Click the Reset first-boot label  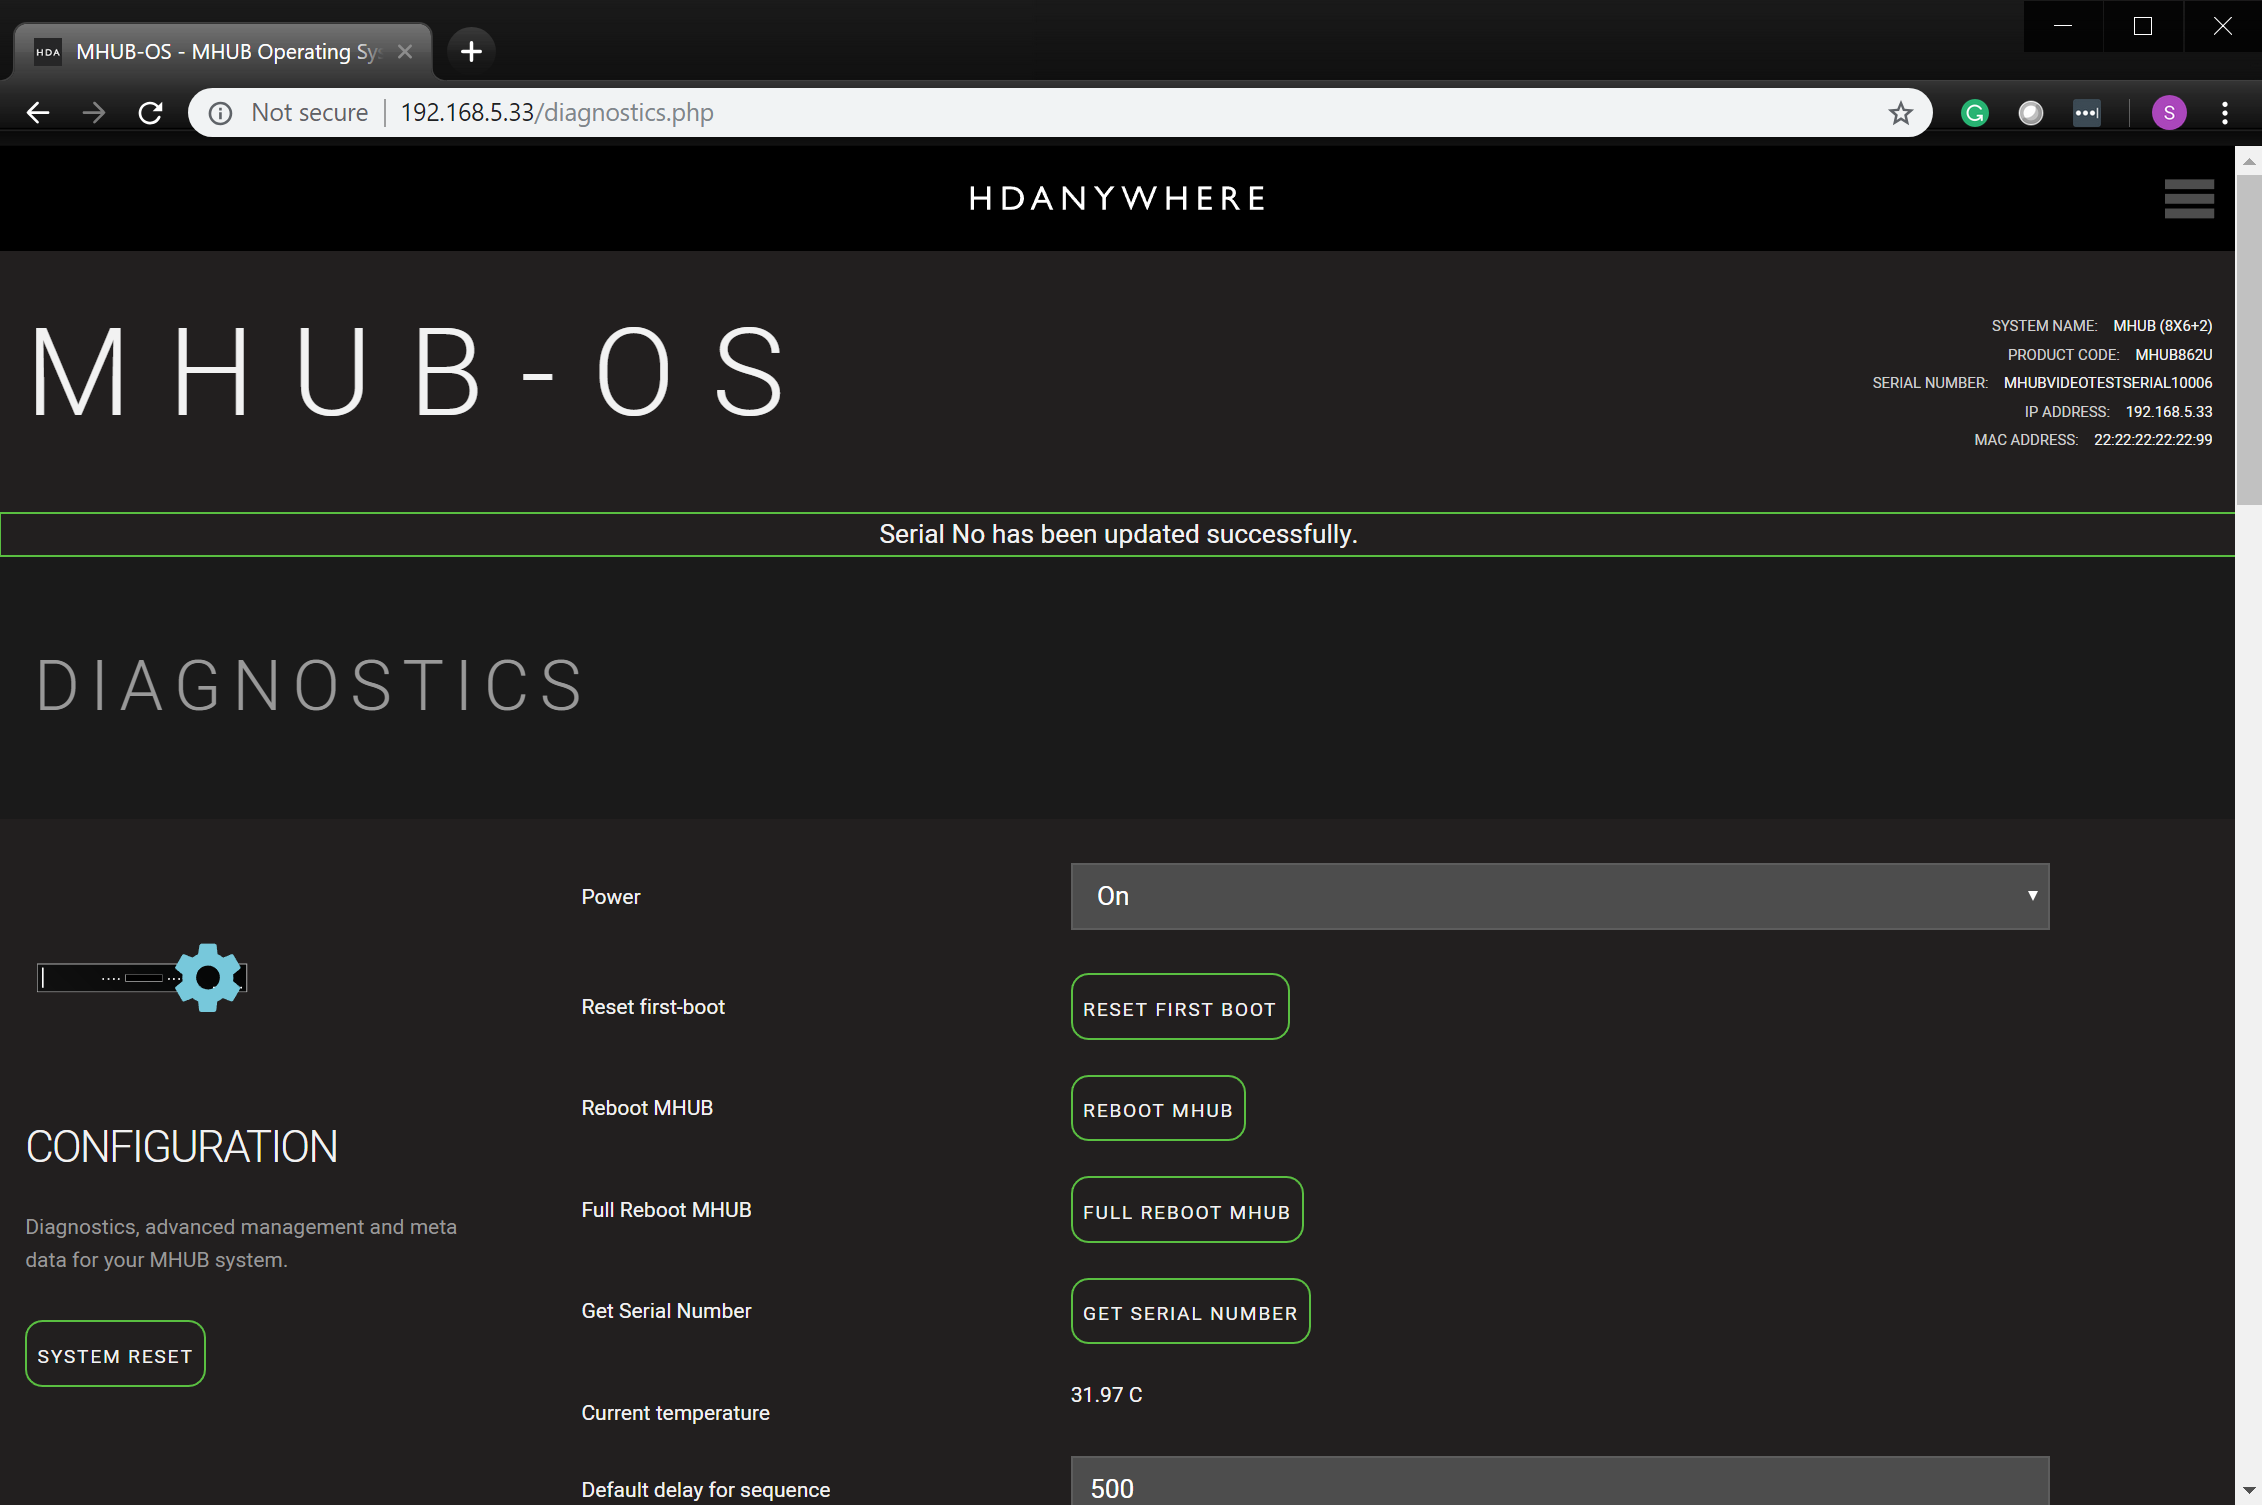tap(653, 1007)
